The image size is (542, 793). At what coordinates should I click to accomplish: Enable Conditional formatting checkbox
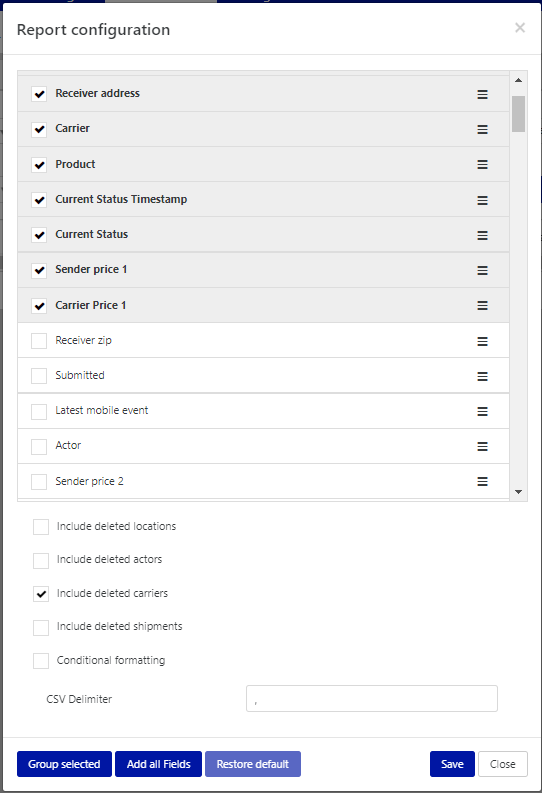click(41, 661)
